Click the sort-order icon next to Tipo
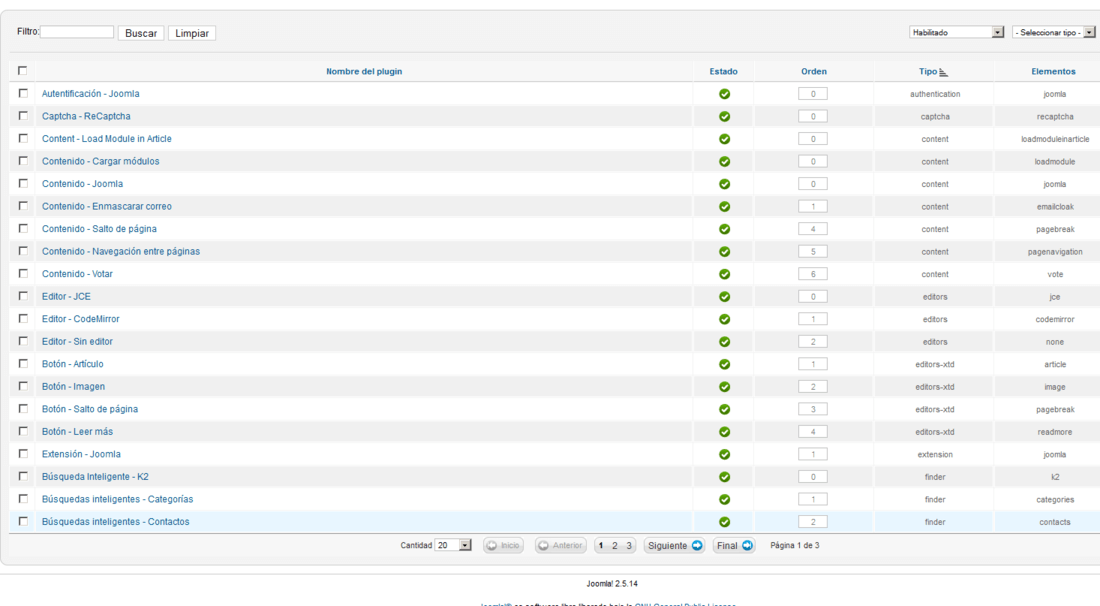1100x606 pixels. click(944, 72)
